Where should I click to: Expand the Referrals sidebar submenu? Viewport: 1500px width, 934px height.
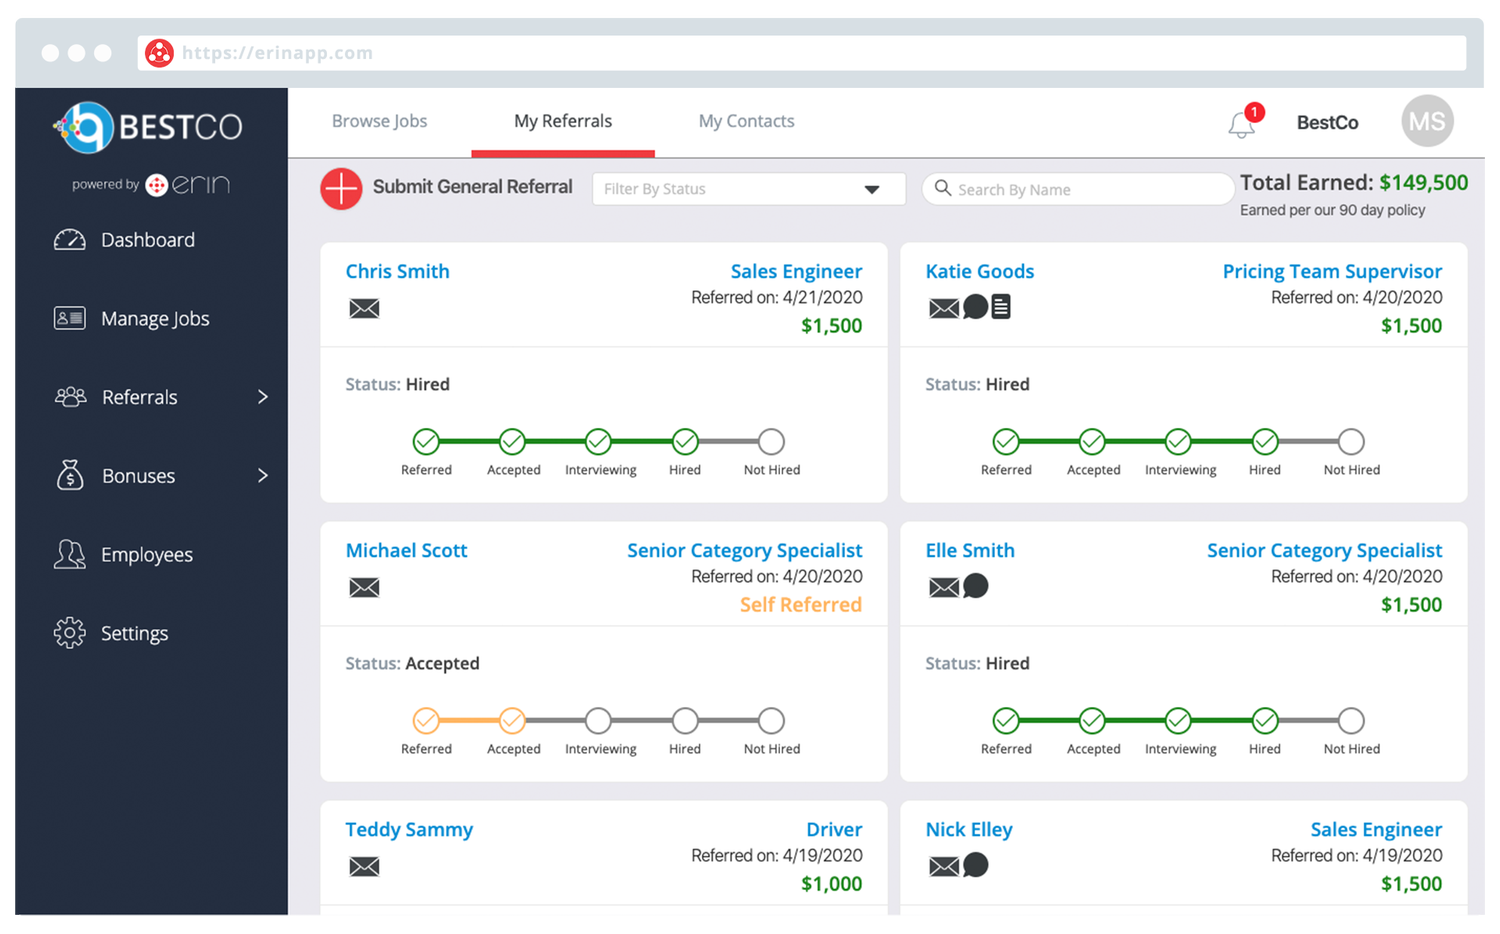click(262, 397)
